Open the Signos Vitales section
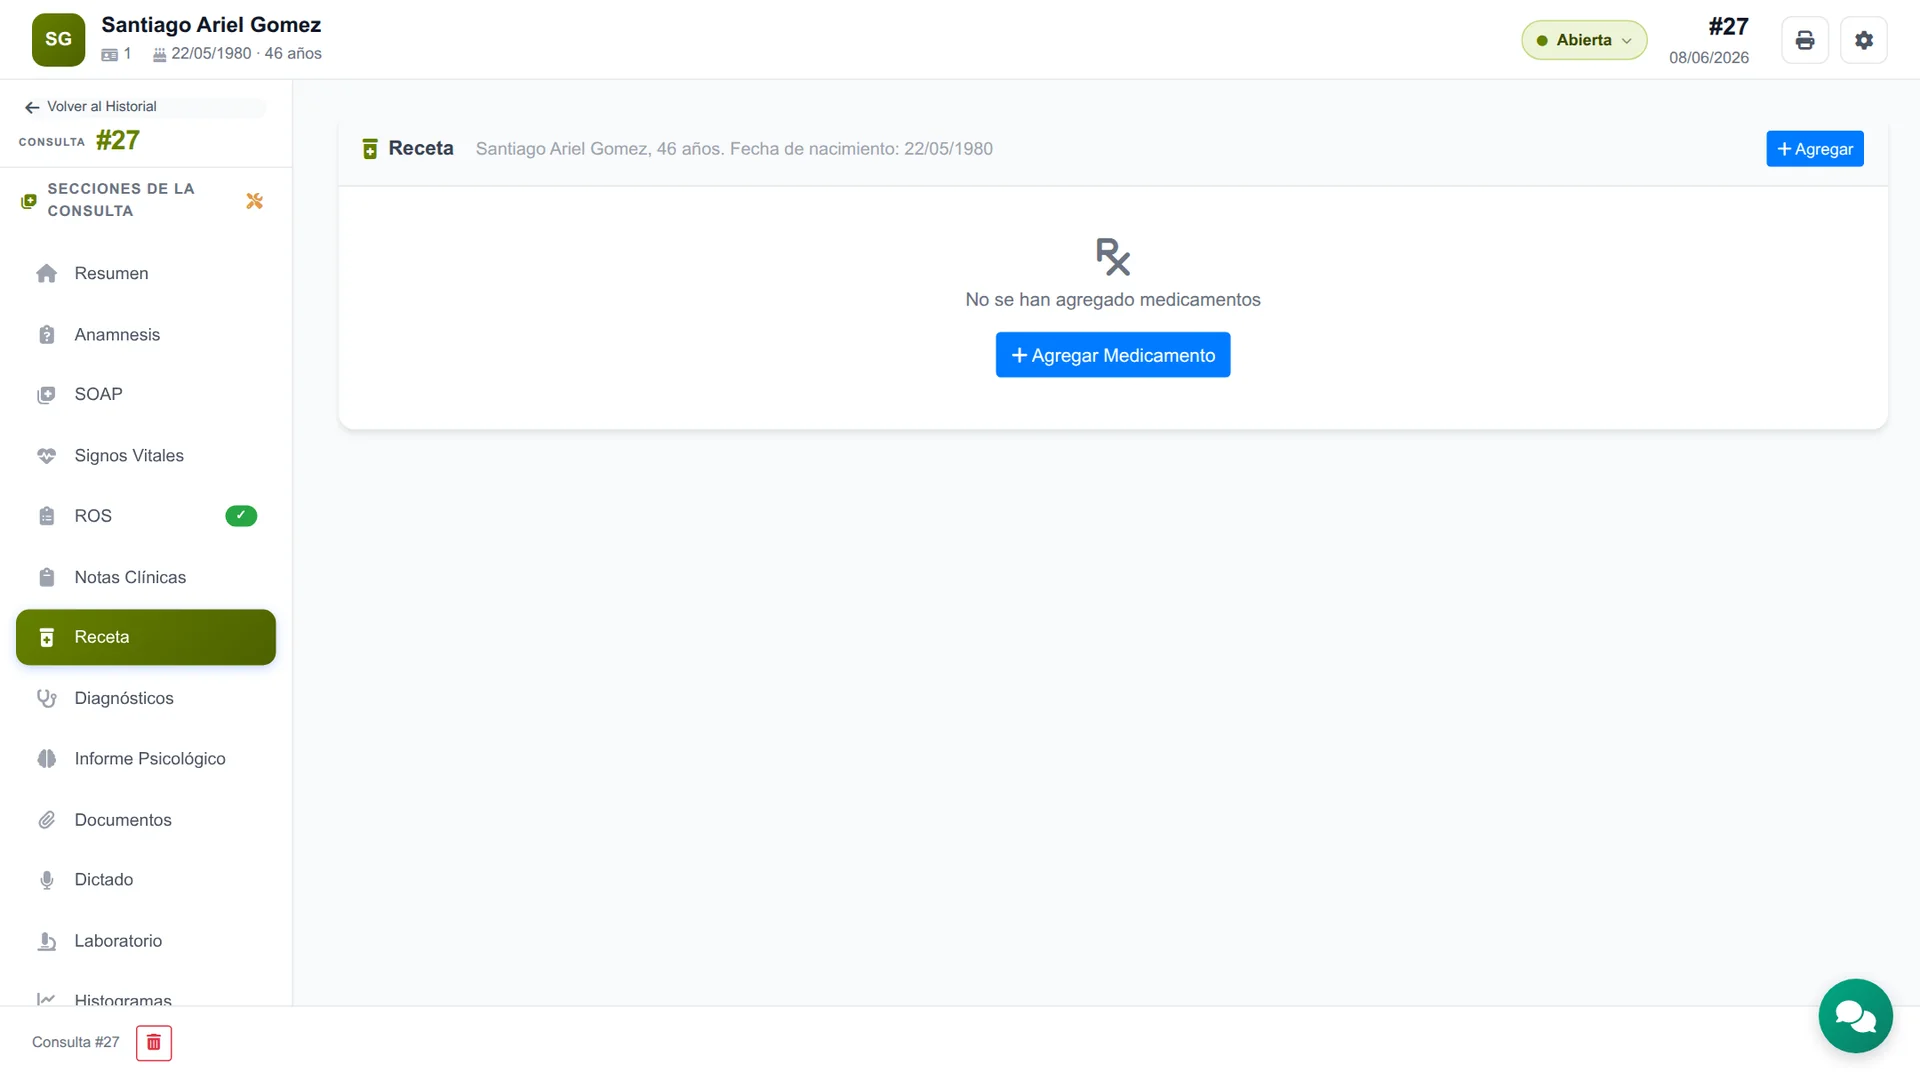 click(146, 456)
